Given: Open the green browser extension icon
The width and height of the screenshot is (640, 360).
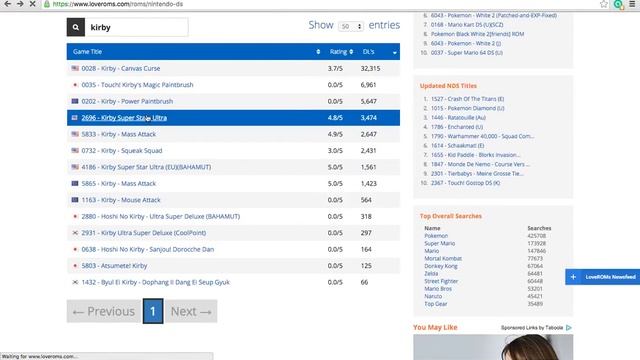Looking at the screenshot, I should 618,4.
